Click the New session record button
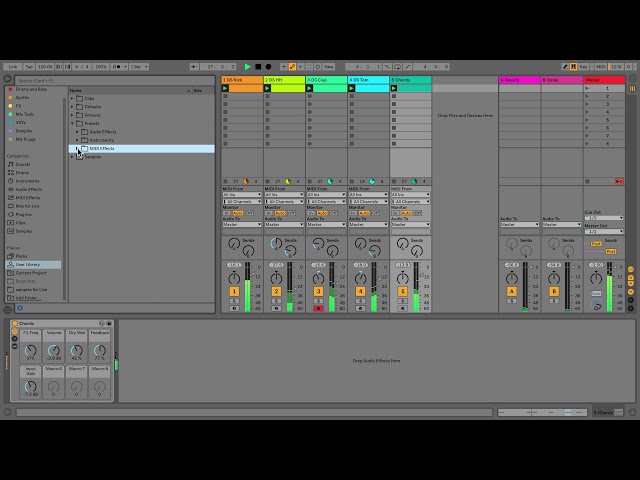Screen dimensions: 640x480 (x=329, y=67)
